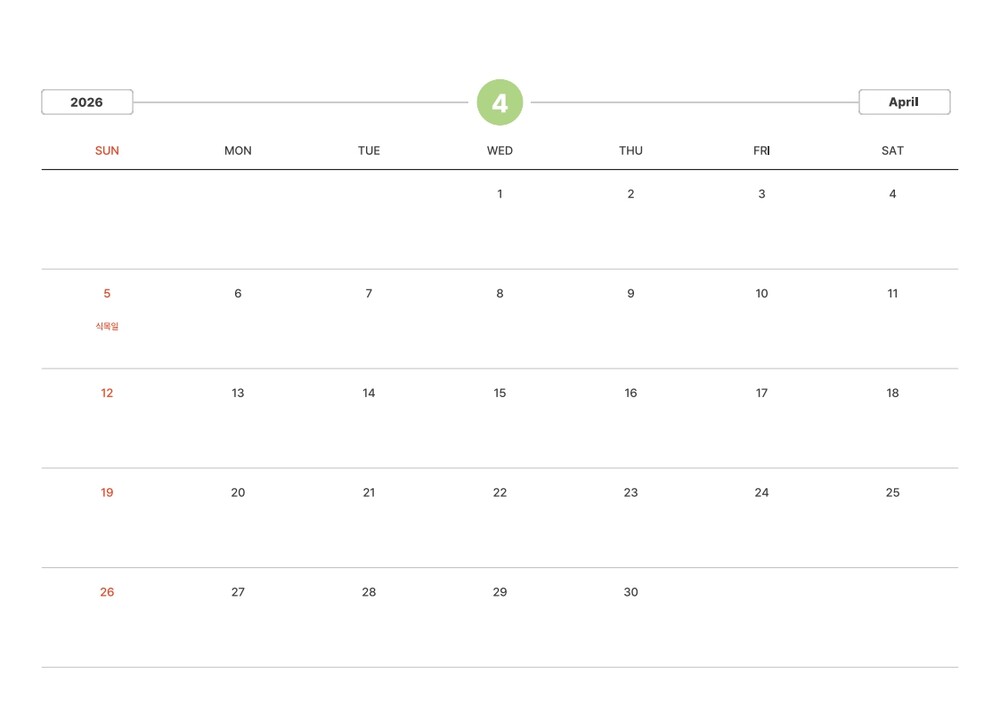
Task: Select the last day, date 30
Action: point(631,592)
